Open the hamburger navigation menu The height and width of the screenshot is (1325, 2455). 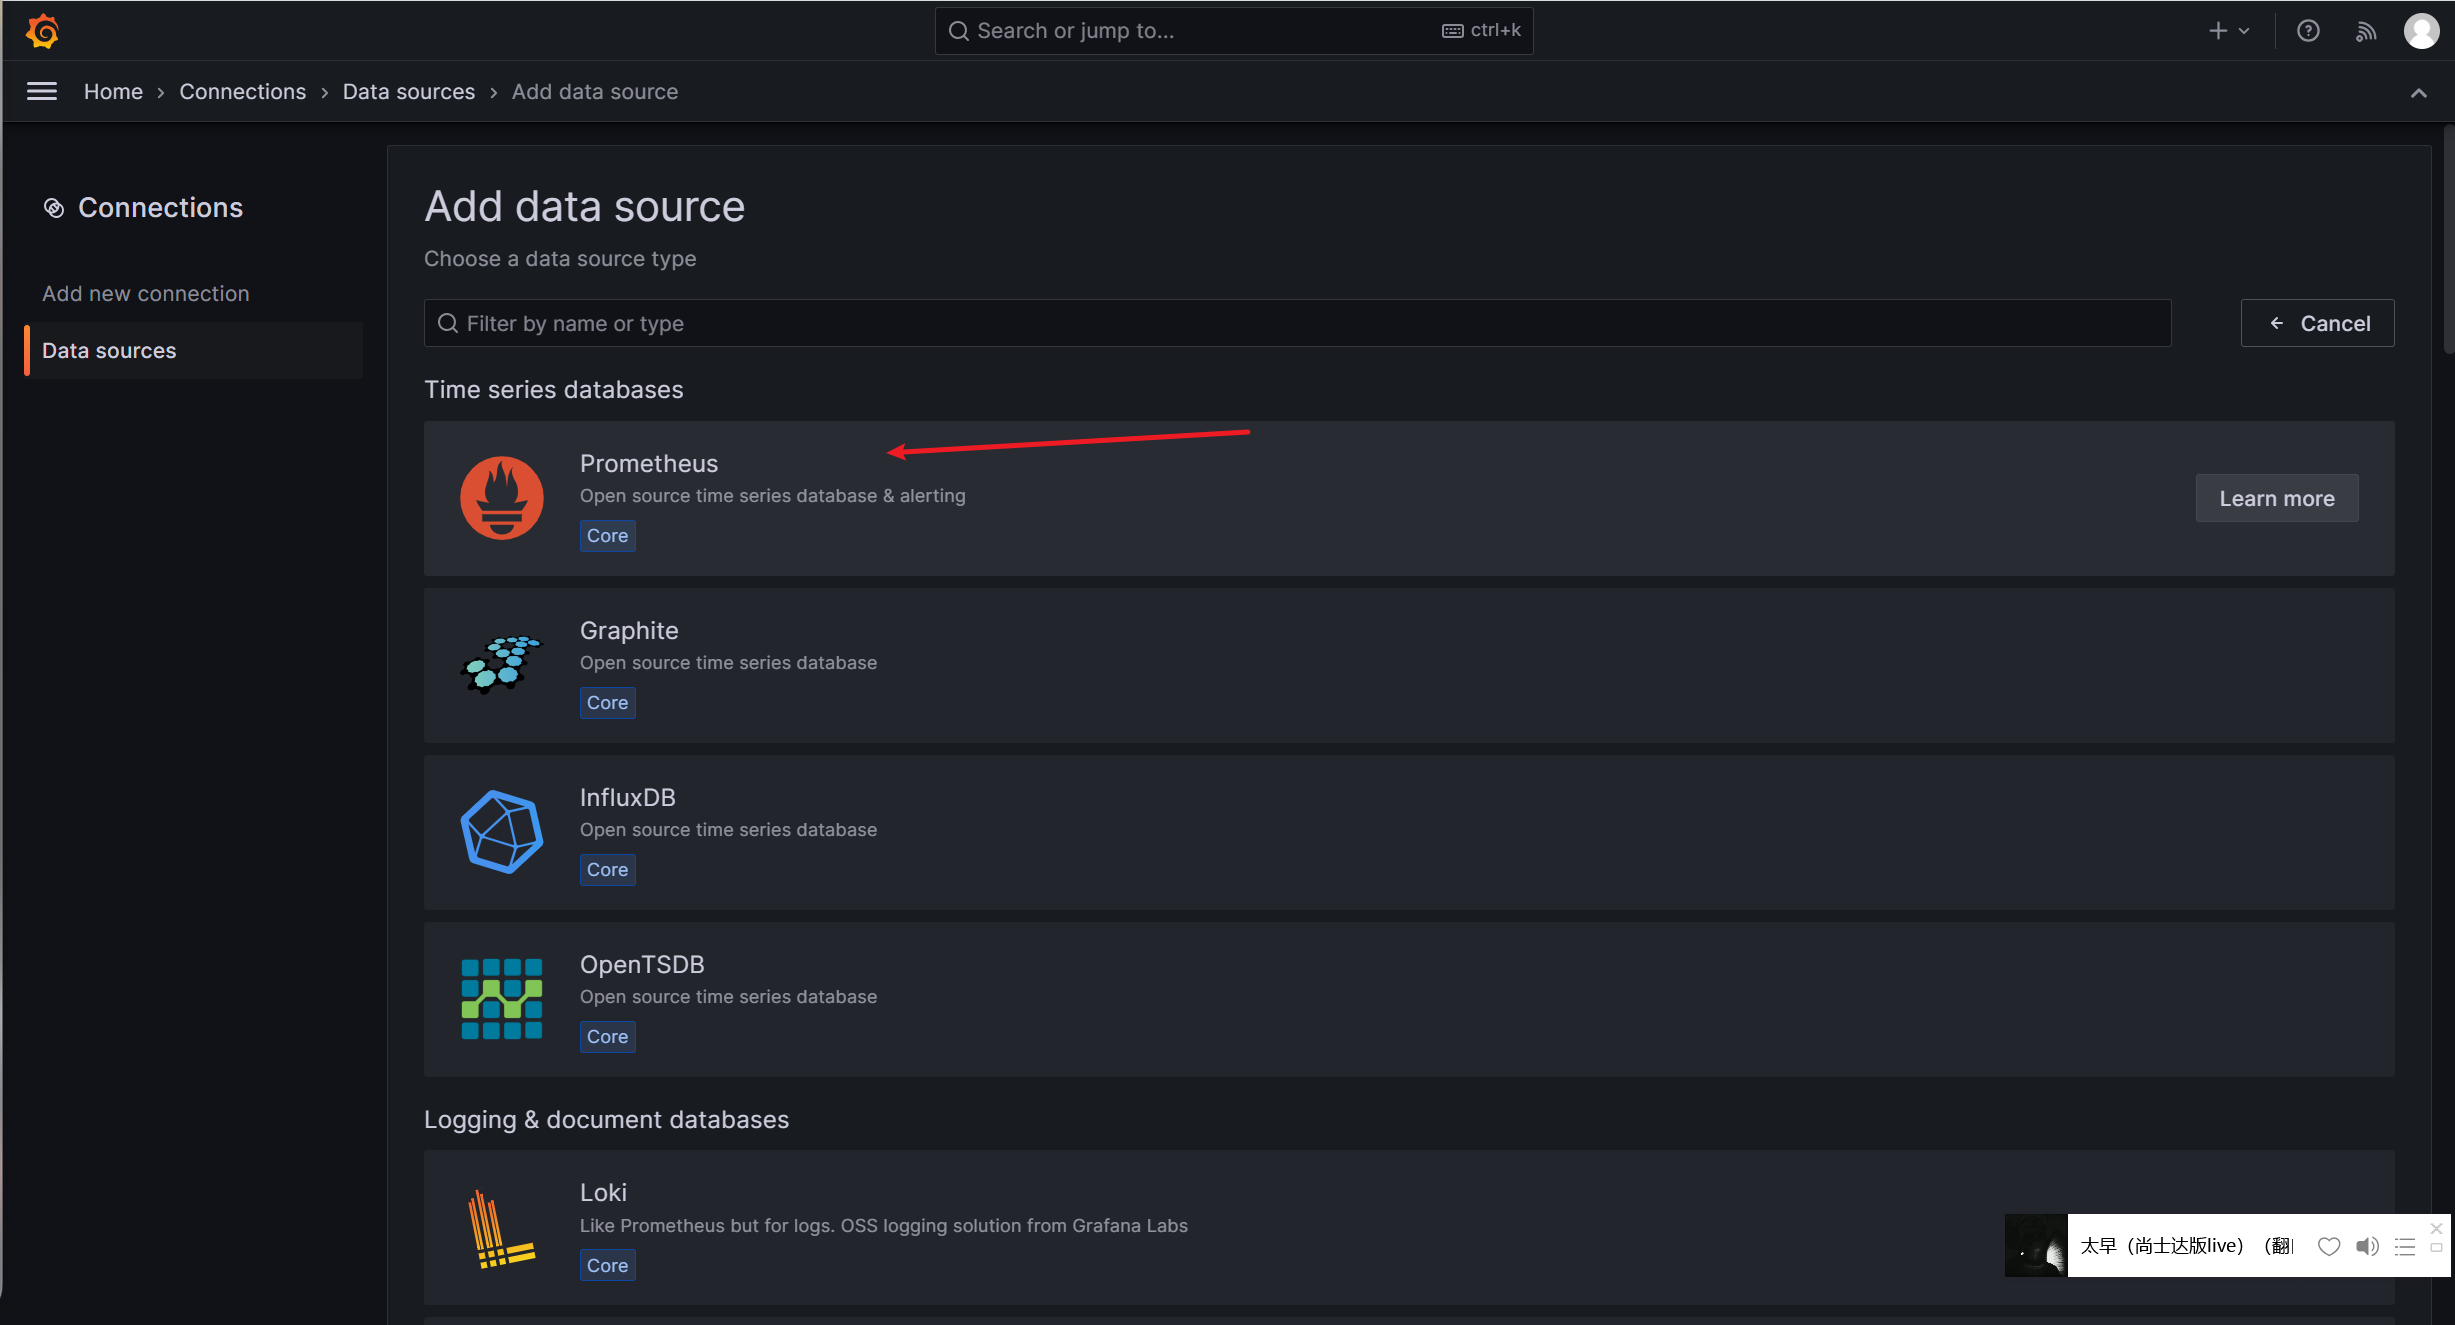[x=41, y=91]
